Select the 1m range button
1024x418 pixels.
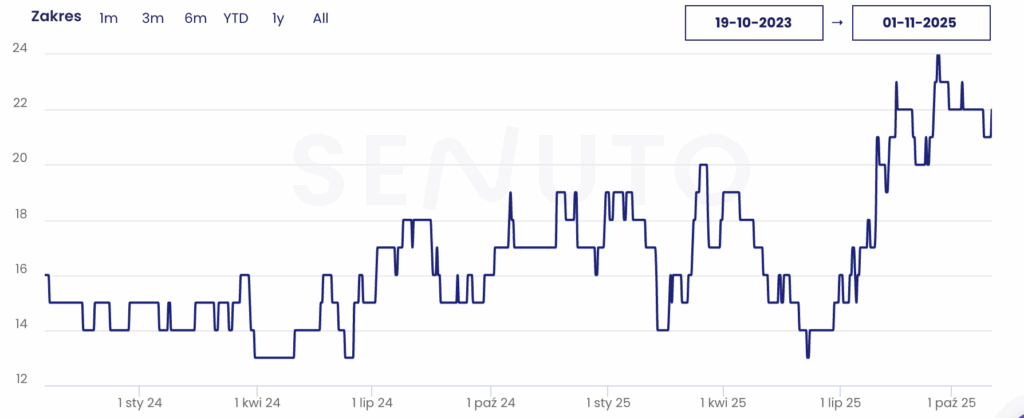pos(107,19)
